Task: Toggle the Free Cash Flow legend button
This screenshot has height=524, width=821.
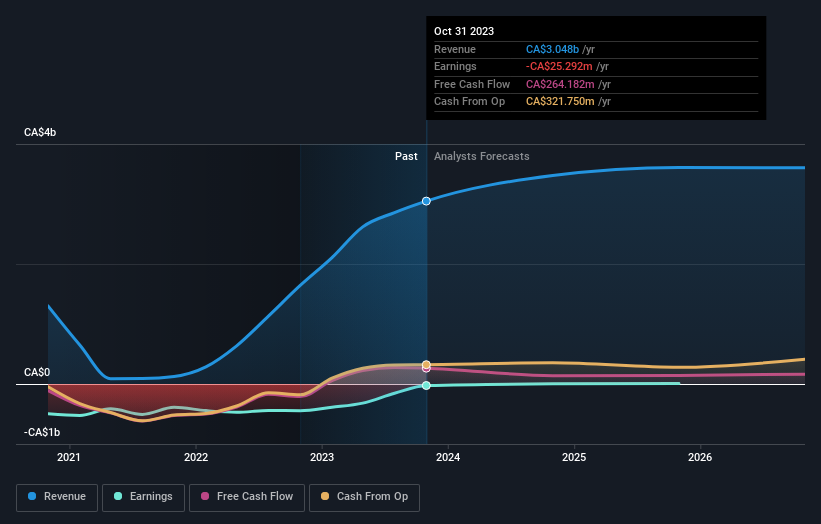Action: pos(247,497)
